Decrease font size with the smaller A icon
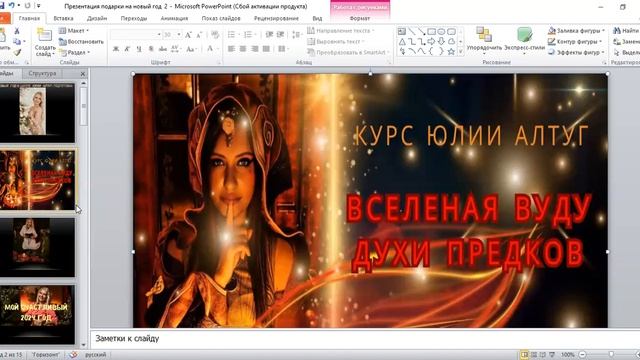This screenshot has height=360, width=640. click(x=199, y=35)
